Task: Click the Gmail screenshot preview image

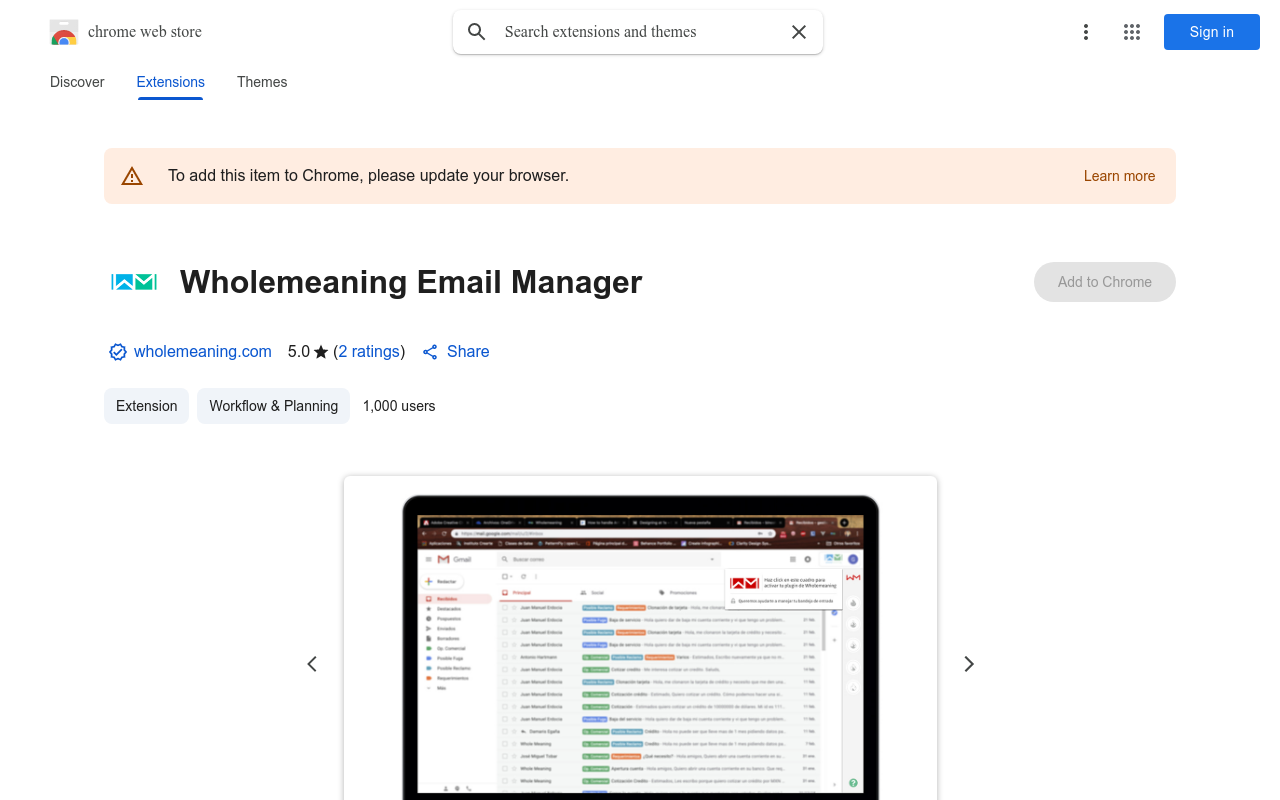Action: [640, 638]
